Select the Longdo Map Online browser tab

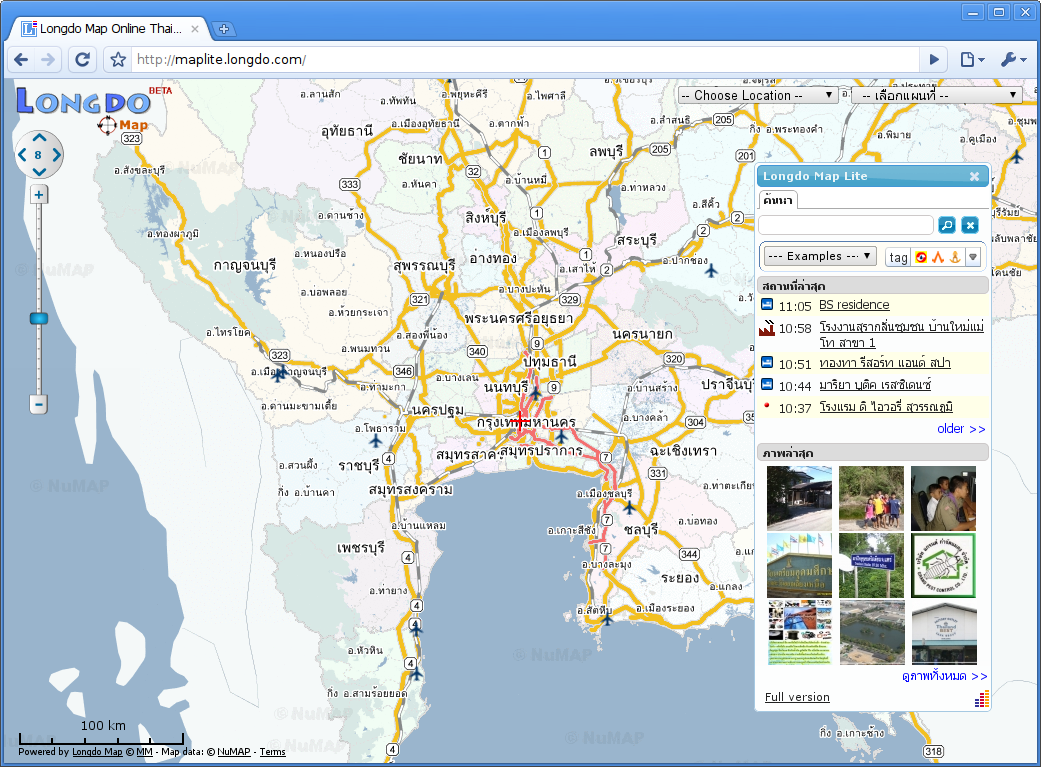(x=110, y=29)
